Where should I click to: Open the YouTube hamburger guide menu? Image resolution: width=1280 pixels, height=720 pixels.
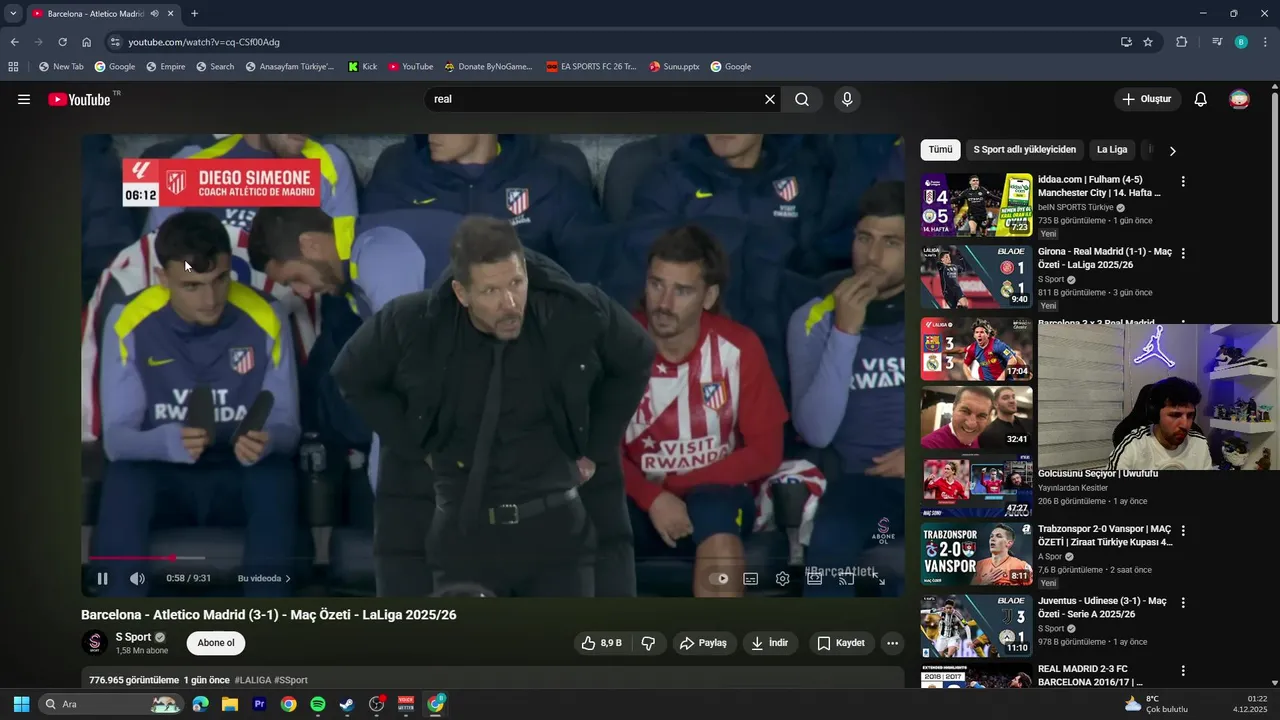(x=24, y=99)
